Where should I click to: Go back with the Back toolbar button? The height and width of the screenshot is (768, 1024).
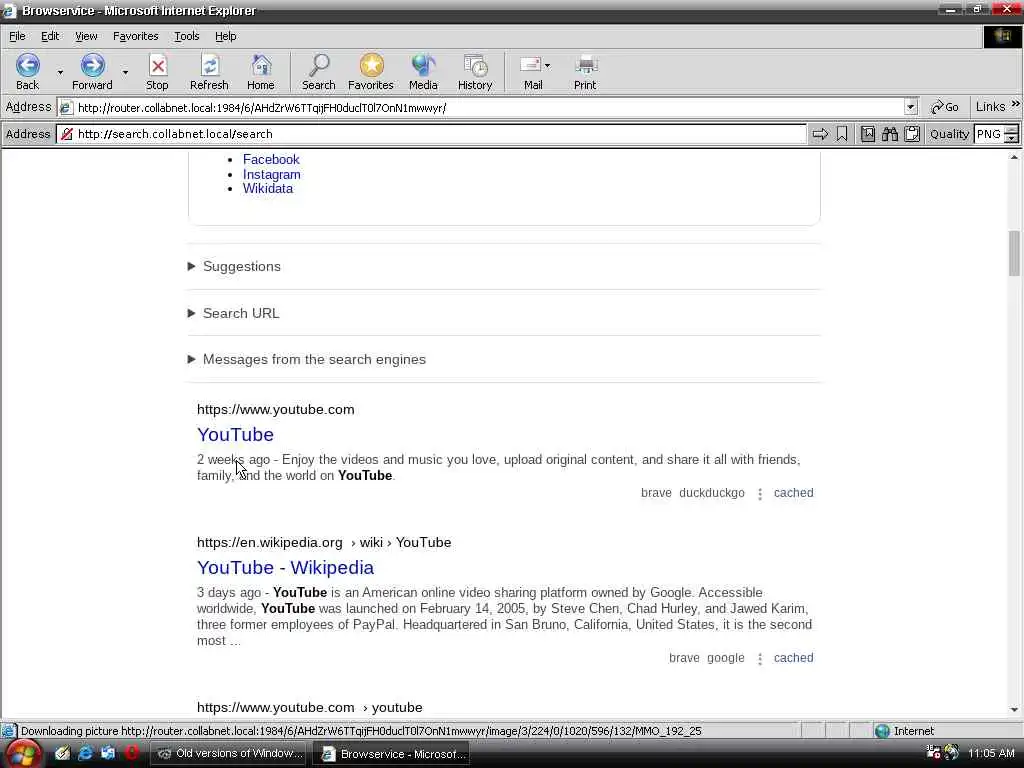(27, 72)
